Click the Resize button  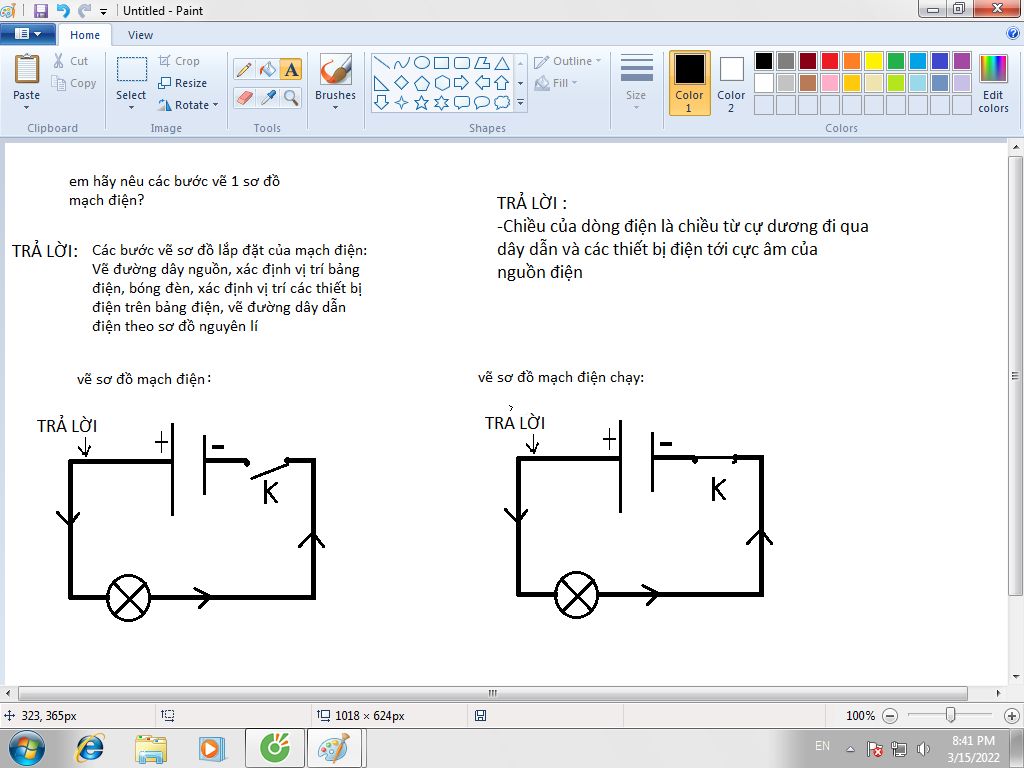(183, 84)
